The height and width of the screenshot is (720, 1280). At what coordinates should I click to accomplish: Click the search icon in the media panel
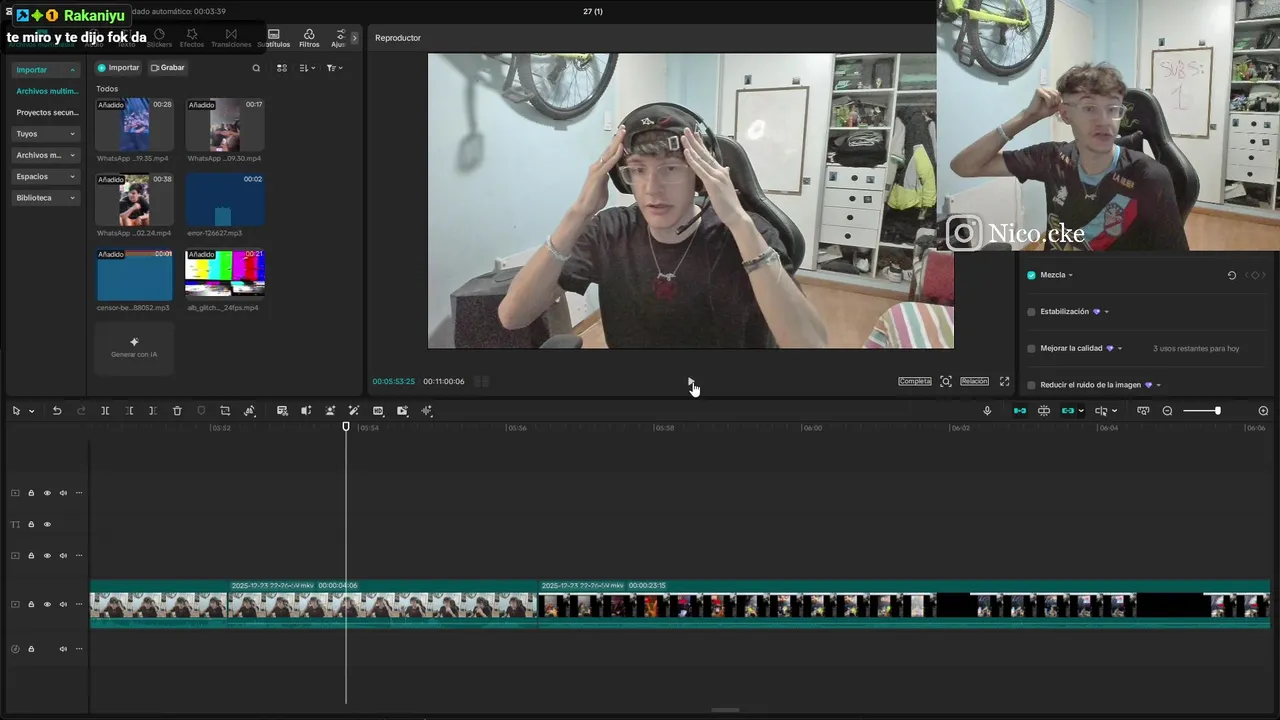tap(256, 68)
